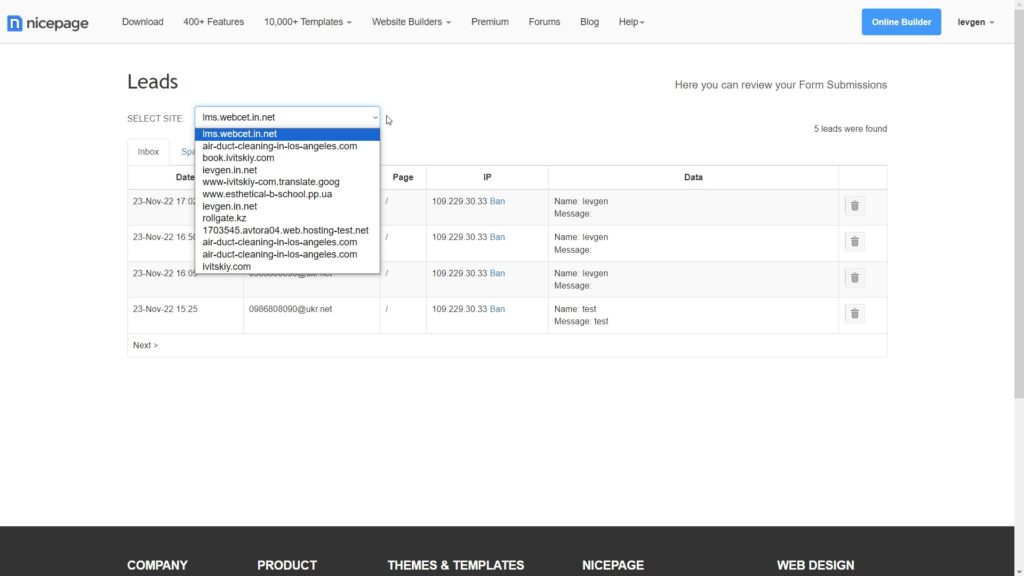This screenshot has width=1024, height=576.
Task: Delete the first lead with trash icon
Action: click(x=854, y=206)
